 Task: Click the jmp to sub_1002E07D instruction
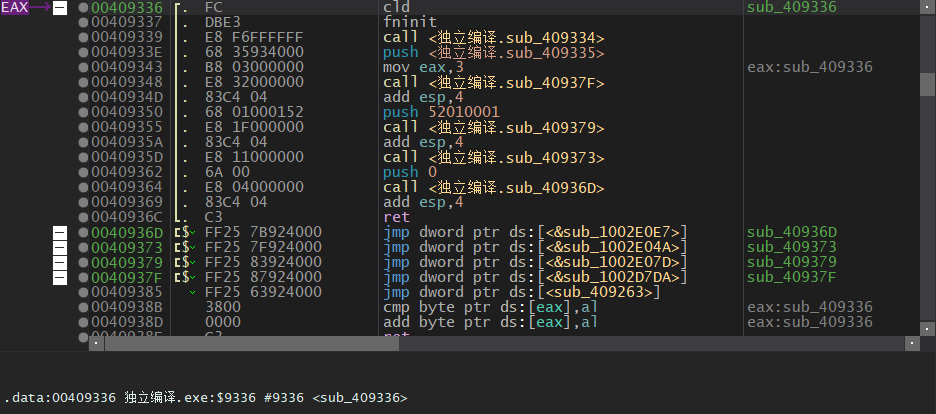pos(535,262)
